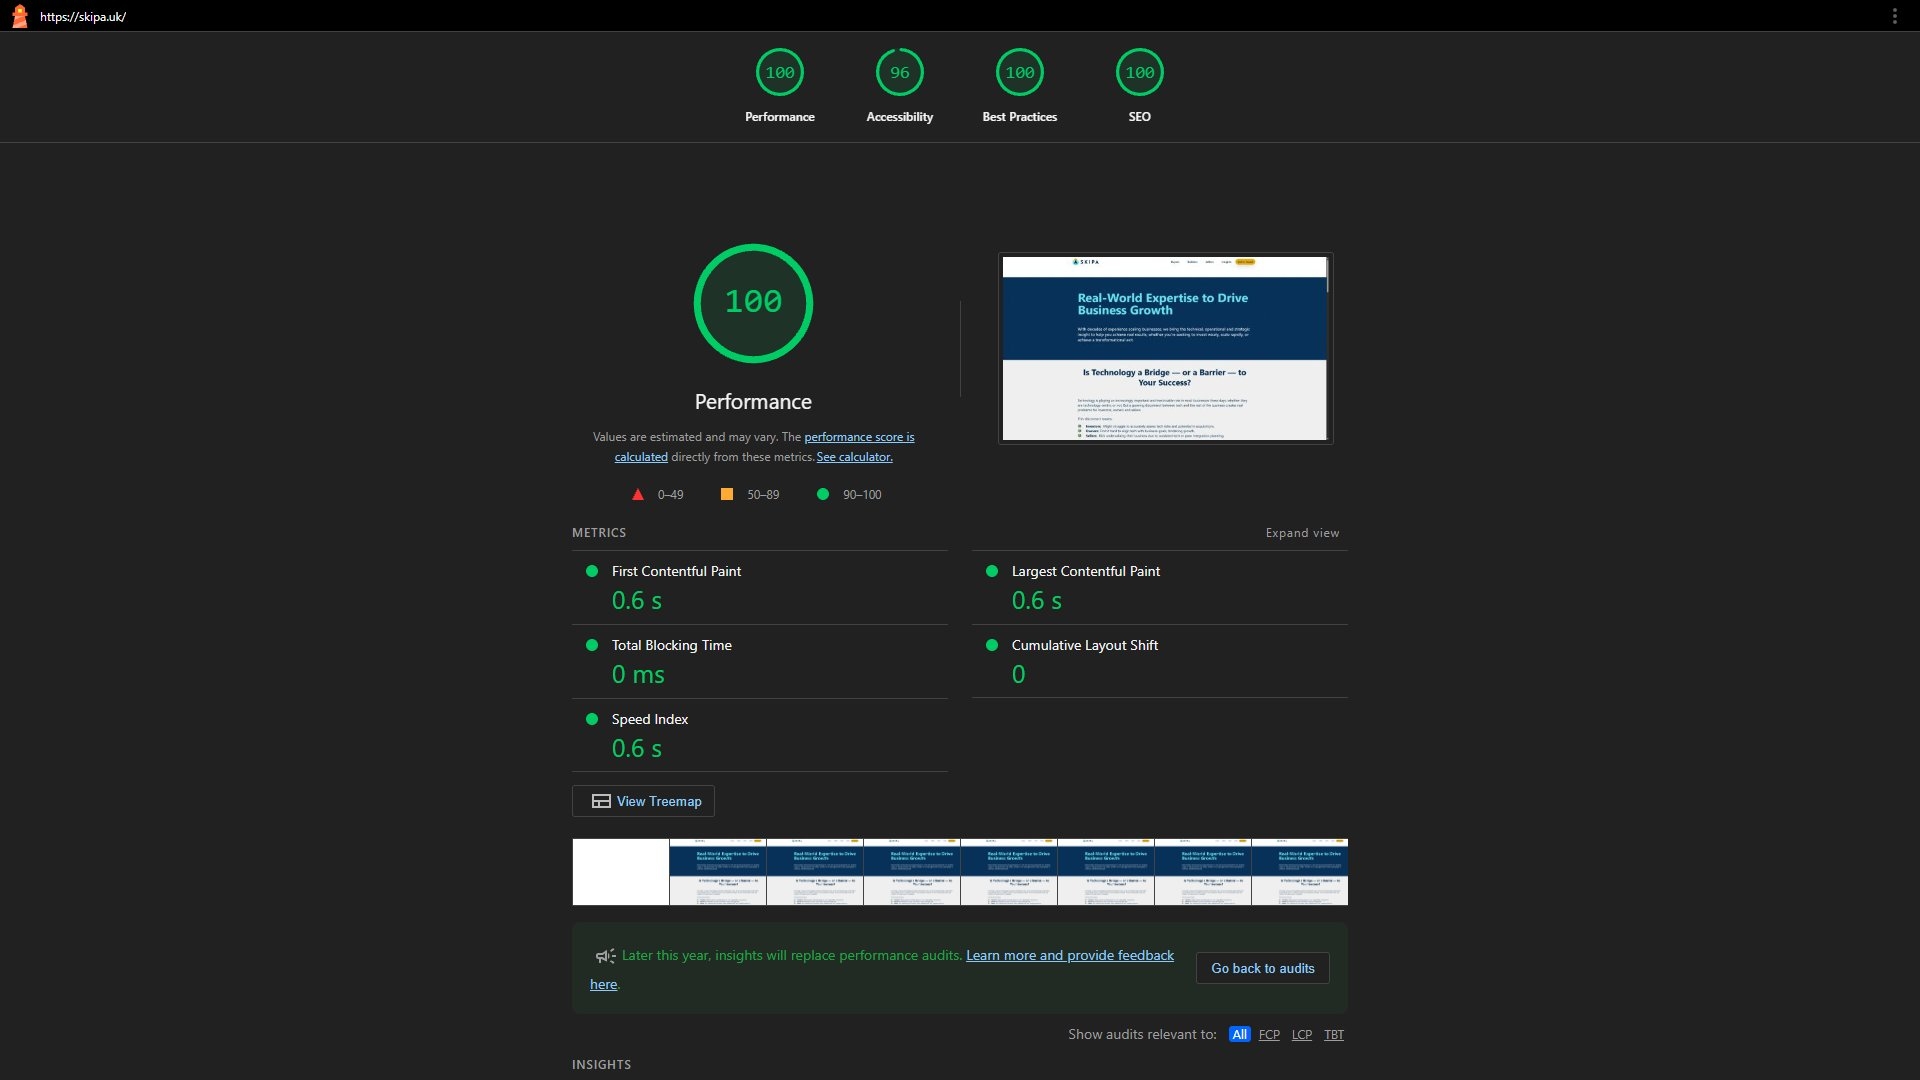Click the last filmstrip frame
Image resolution: width=1920 pixels, height=1080 pixels.
[x=1300, y=872]
